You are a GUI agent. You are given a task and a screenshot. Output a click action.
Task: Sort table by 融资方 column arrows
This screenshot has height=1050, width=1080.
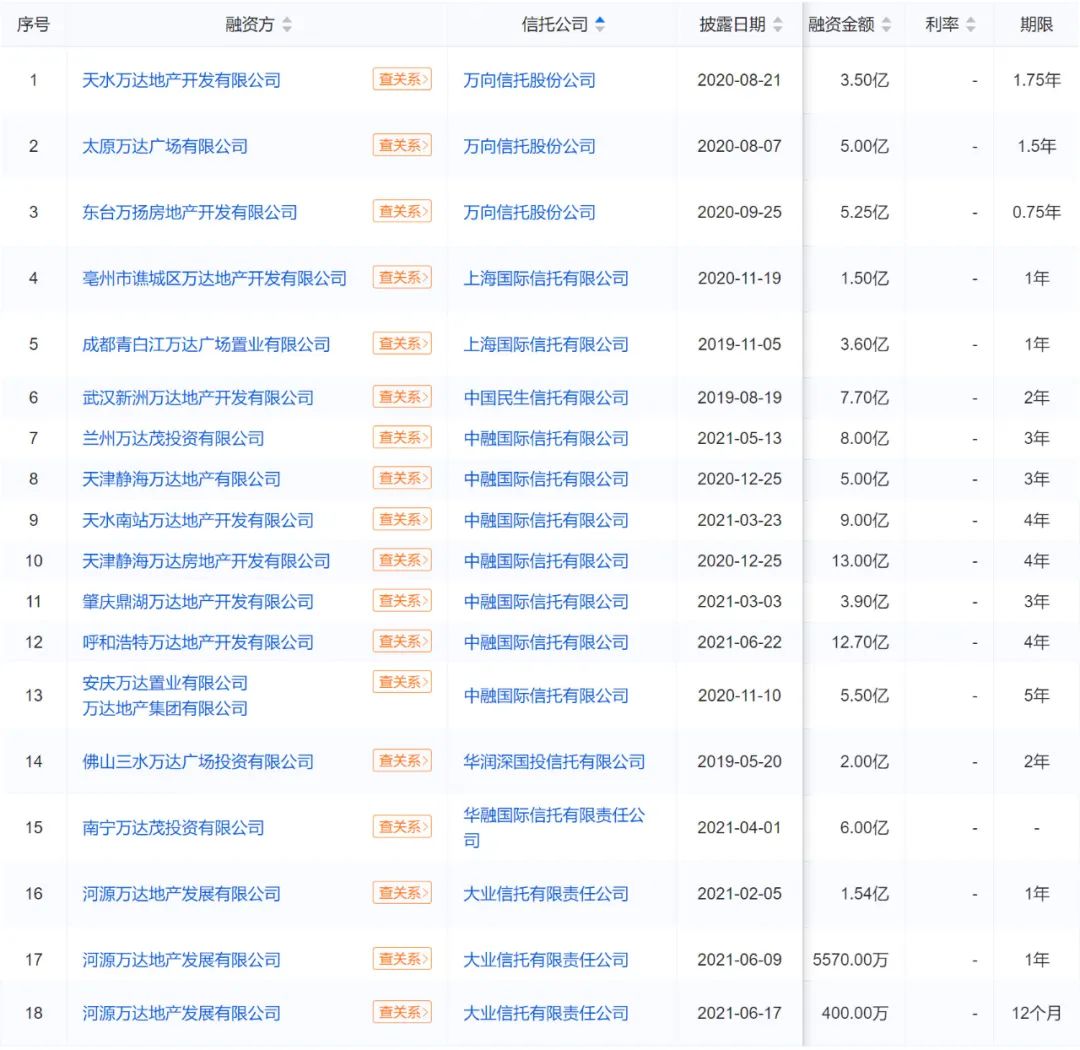287,25
